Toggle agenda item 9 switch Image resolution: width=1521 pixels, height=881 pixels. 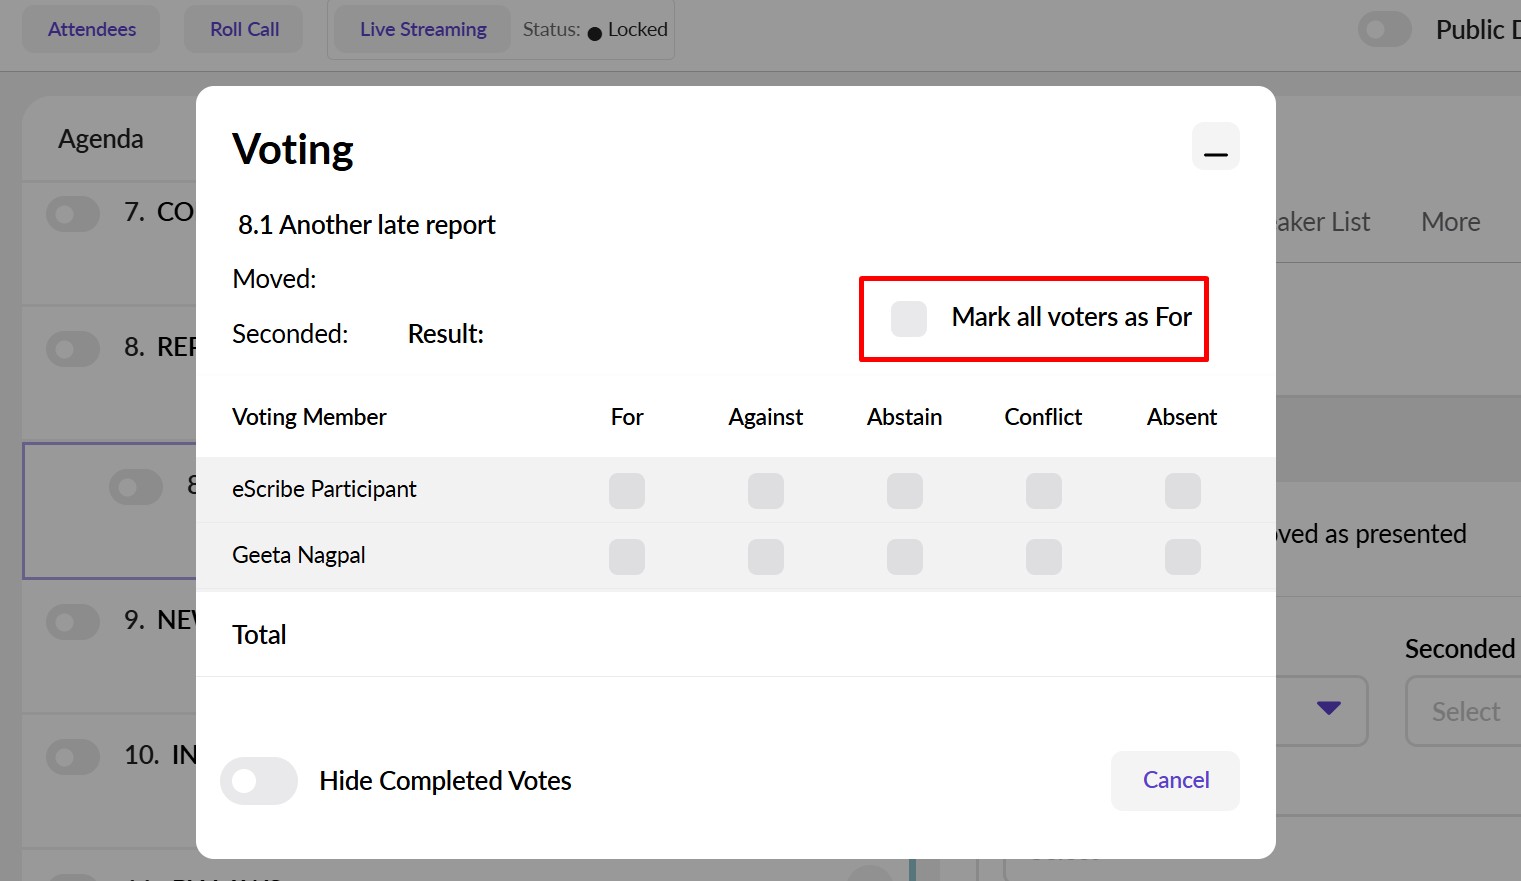[x=73, y=621]
